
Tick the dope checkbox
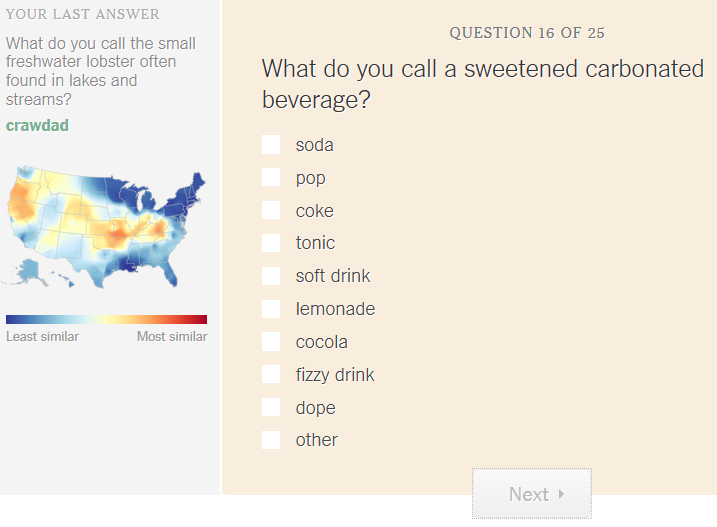pyautogui.click(x=271, y=408)
